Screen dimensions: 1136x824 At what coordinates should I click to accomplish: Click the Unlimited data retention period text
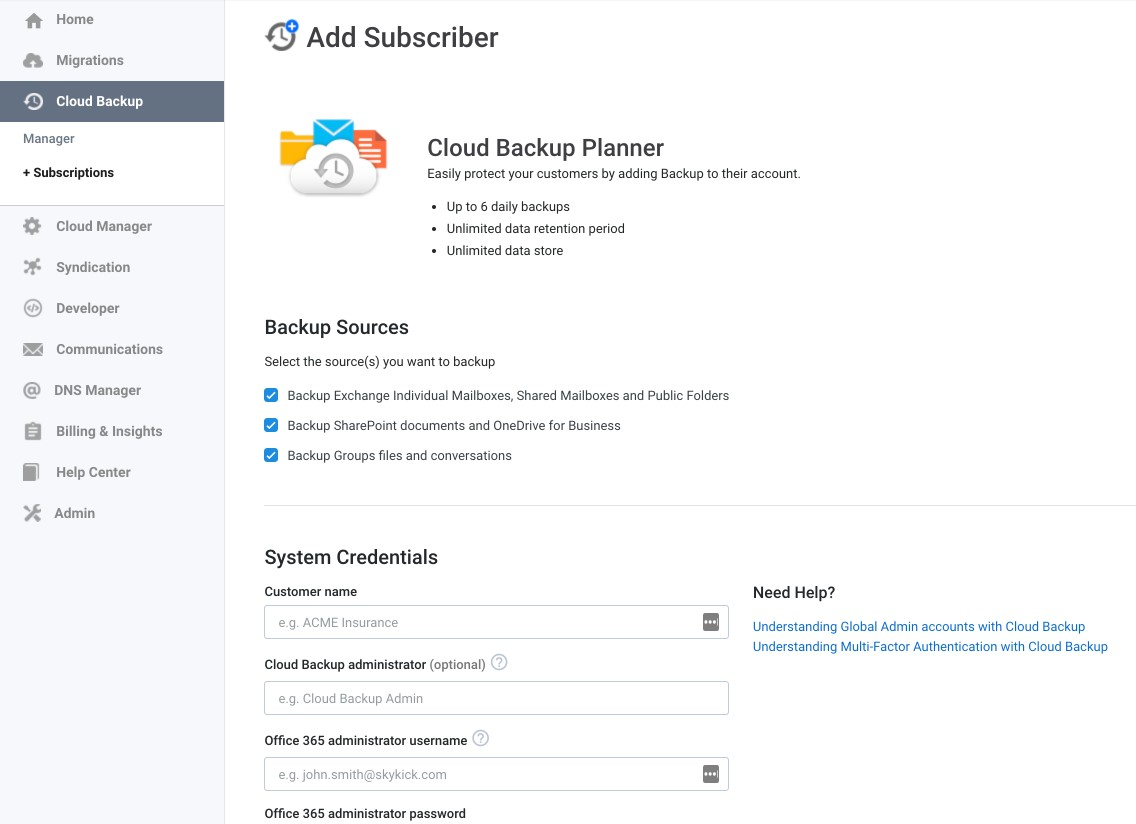(535, 228)
